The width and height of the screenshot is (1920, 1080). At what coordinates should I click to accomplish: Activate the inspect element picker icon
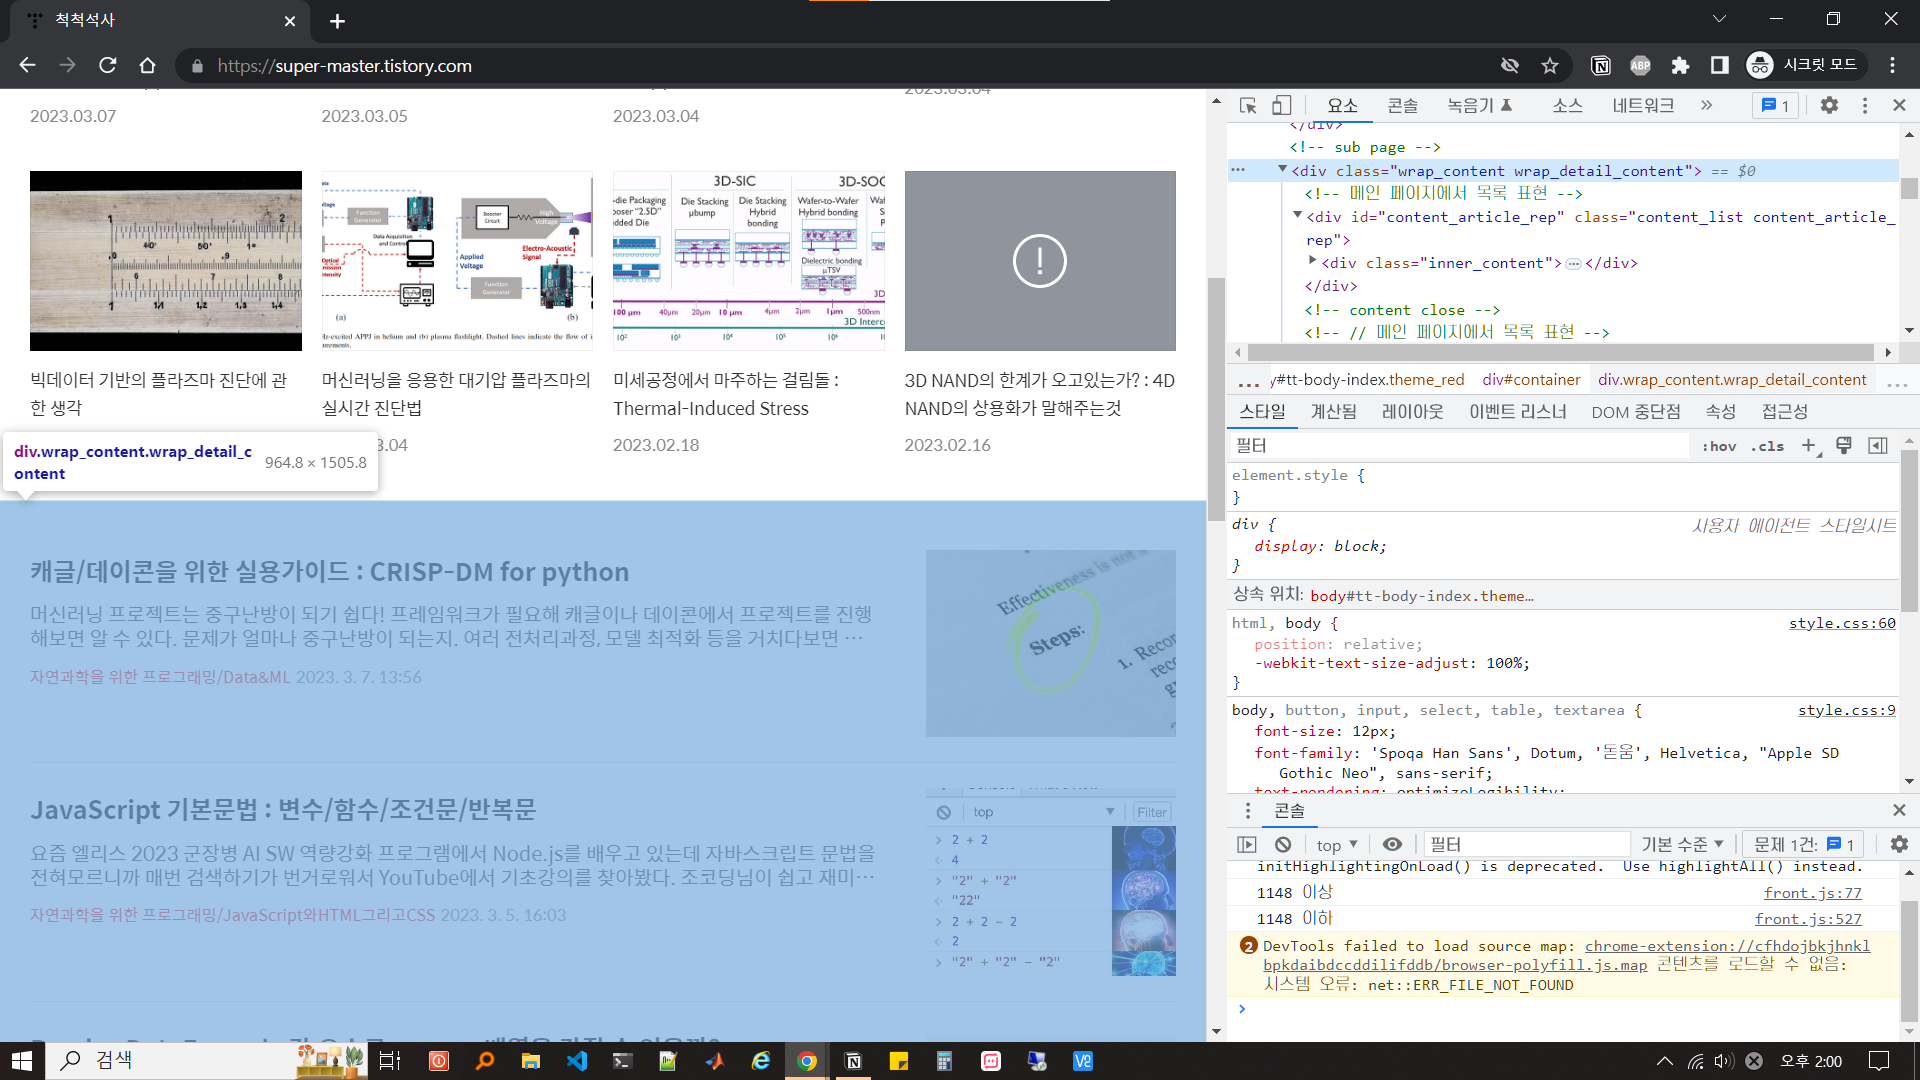tap(1248, 106)
